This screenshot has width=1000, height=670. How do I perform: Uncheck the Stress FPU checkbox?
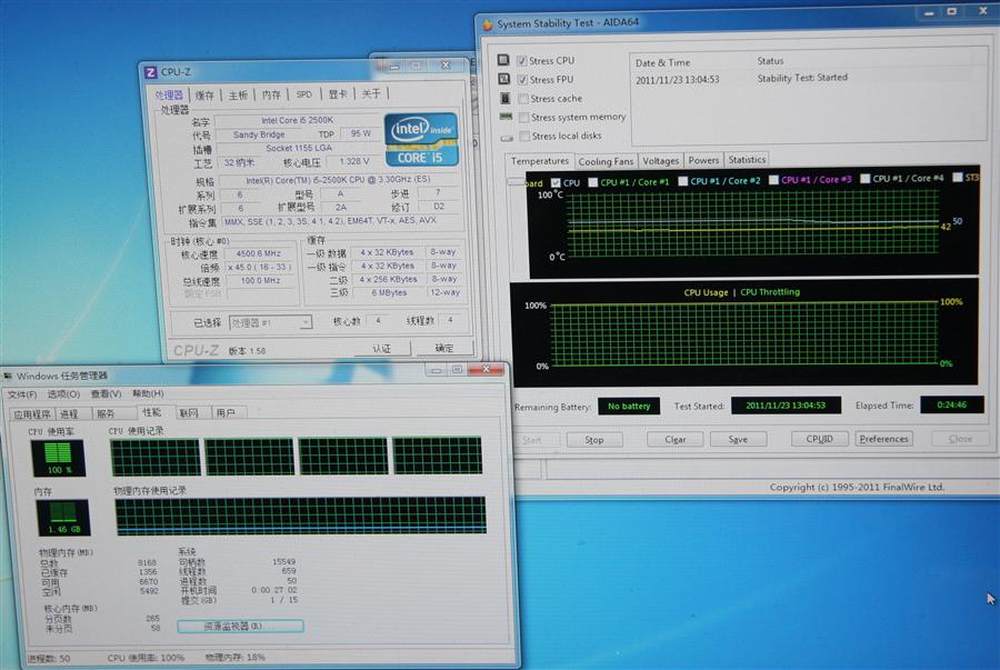click(523, 80)
